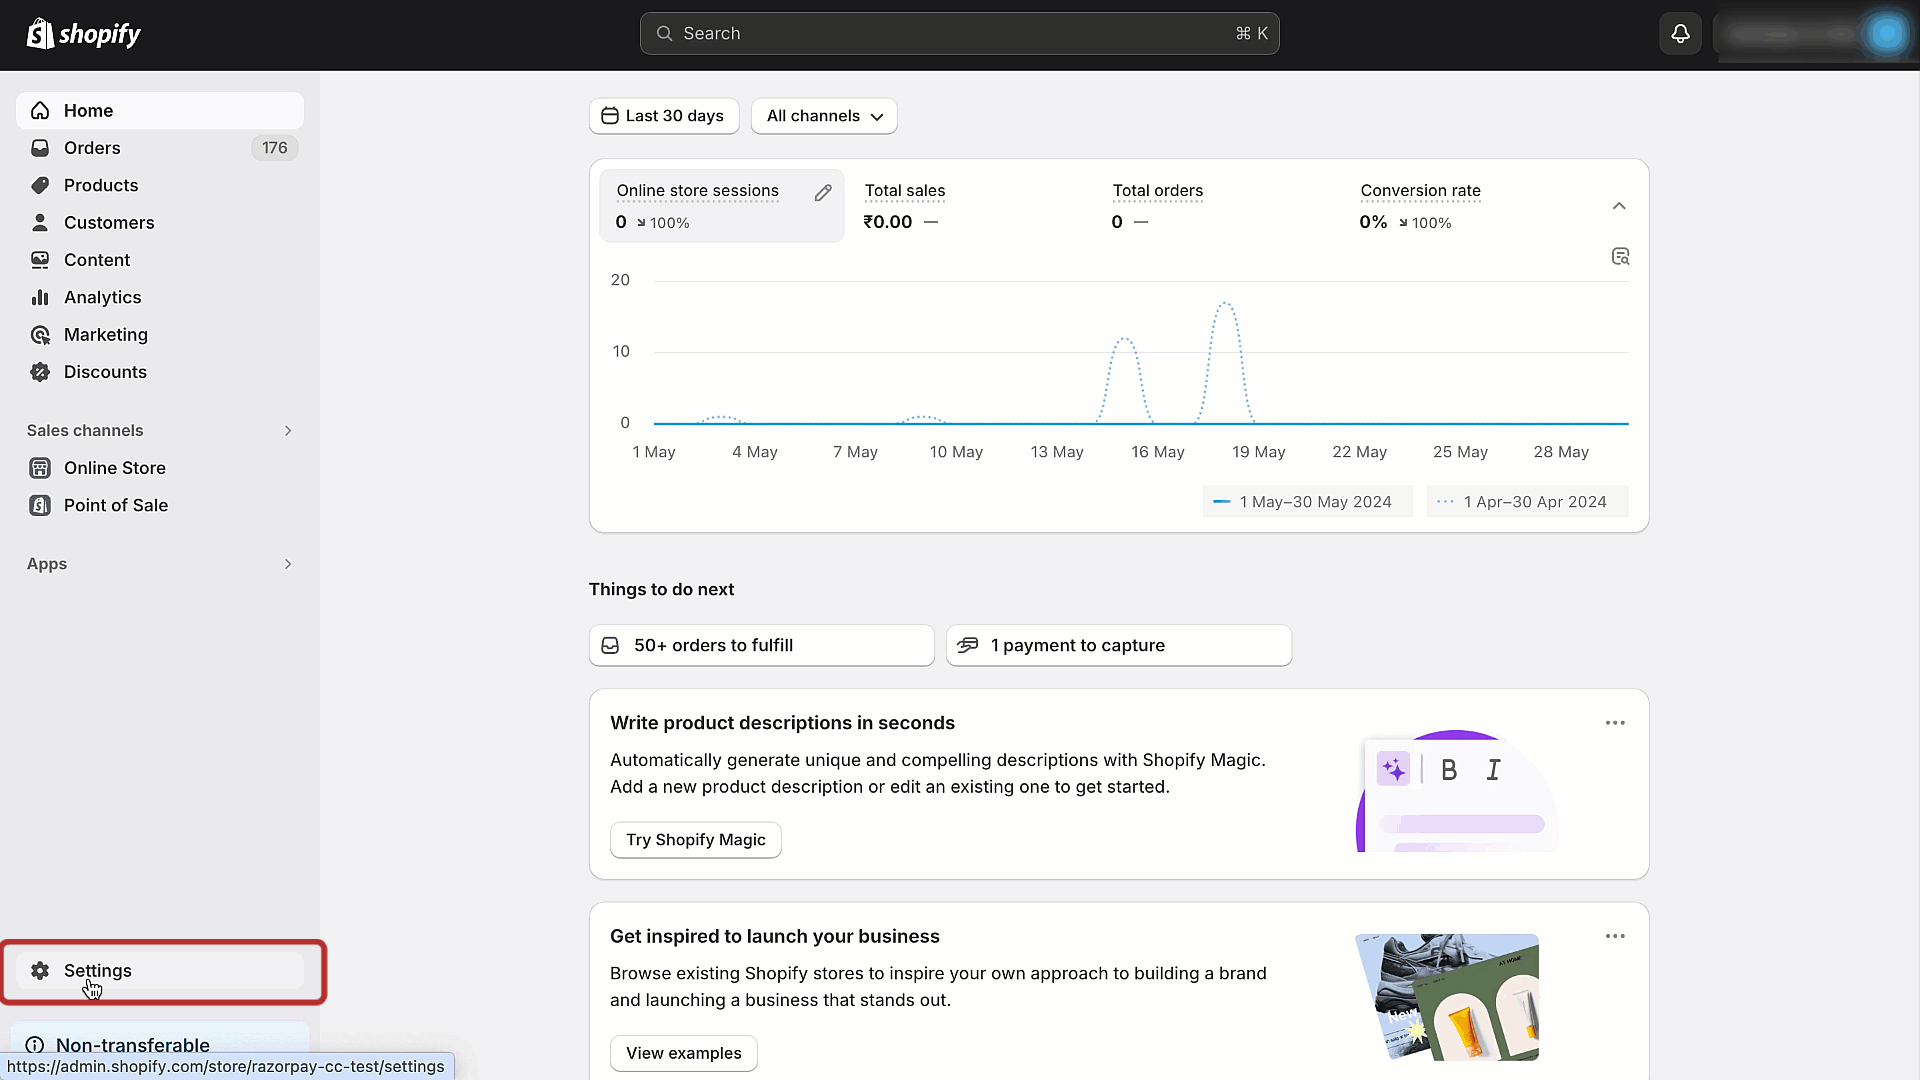The width and height of the screenshot is (1920, 1080).
Task: Click the calendar icon in date filter
Action: pos(610,116)
